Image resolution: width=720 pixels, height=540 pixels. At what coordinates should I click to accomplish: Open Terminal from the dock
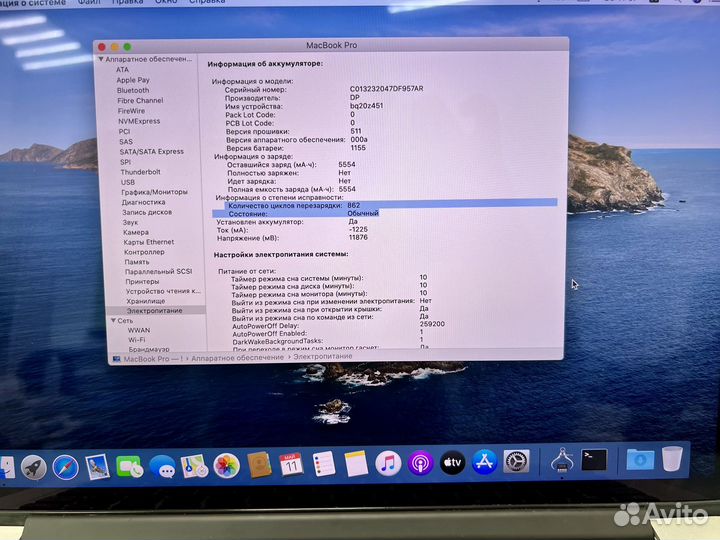594,460
